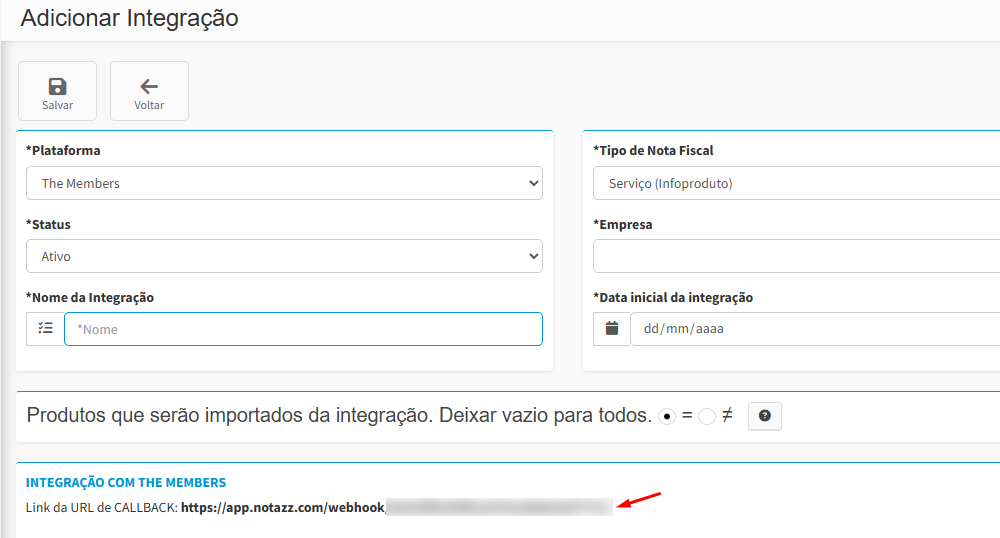Open the question mark help button

click(x=764, y=416)
